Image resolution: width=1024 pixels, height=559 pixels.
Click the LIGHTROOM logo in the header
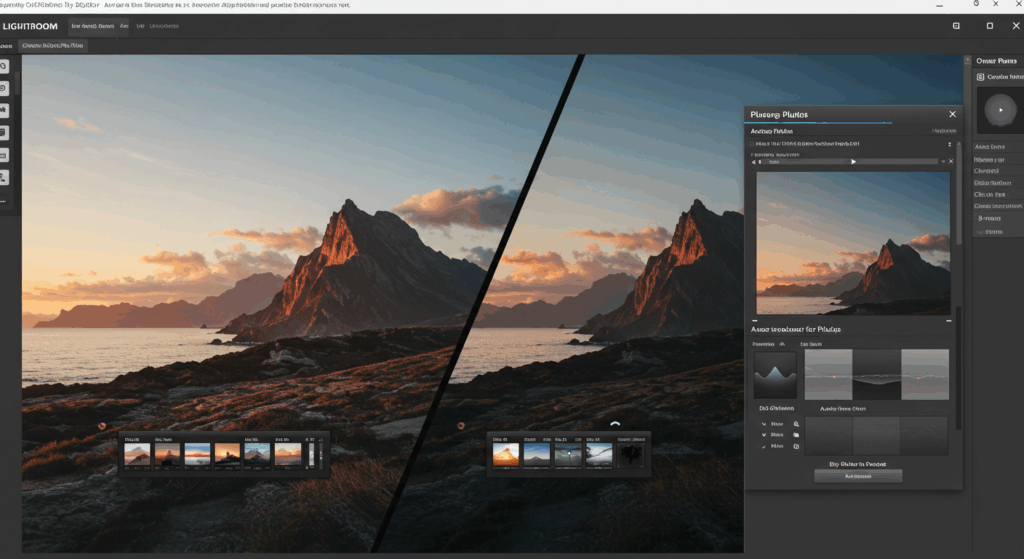click(30, 26)
